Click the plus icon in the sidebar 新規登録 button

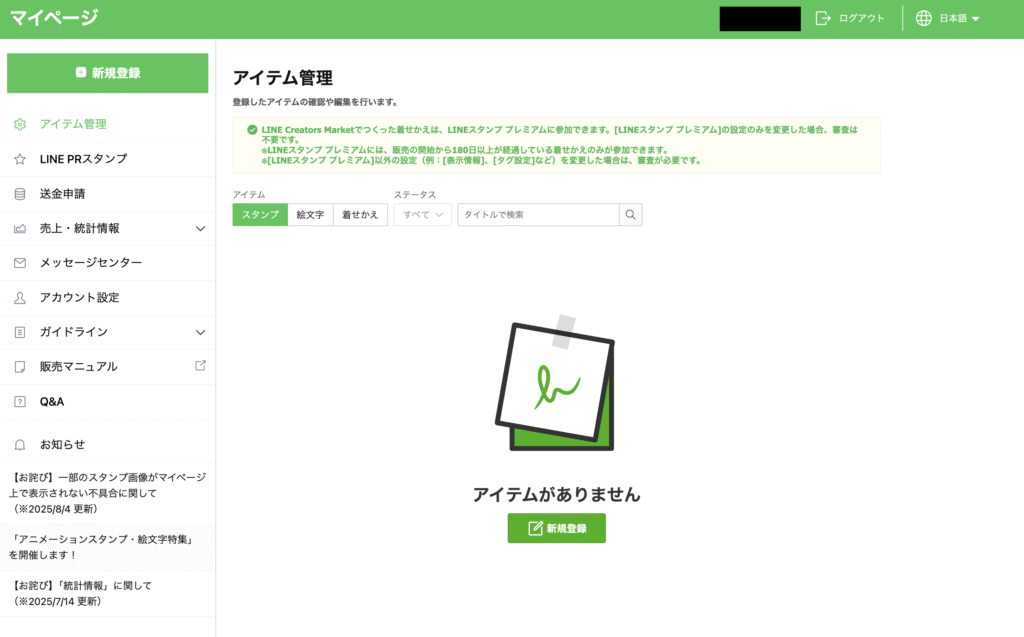pyautogui.click(x=81, y=73)
